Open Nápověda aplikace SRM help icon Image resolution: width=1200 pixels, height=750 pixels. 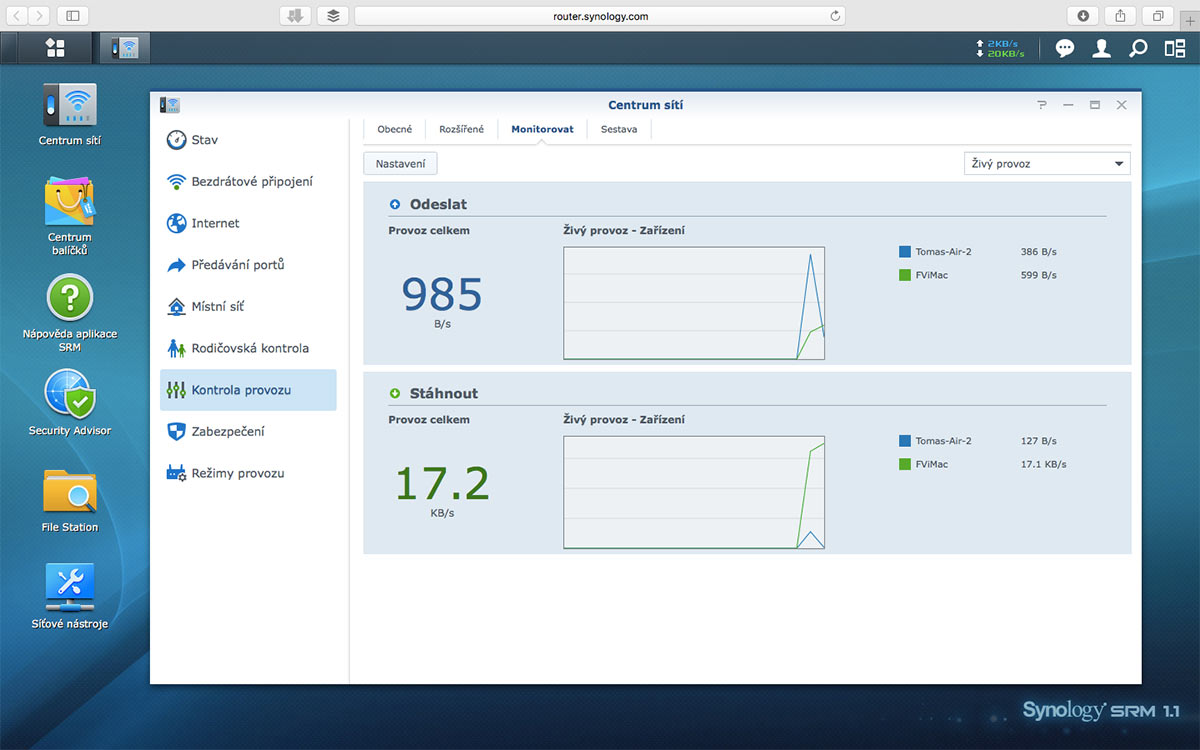point(70,298)
